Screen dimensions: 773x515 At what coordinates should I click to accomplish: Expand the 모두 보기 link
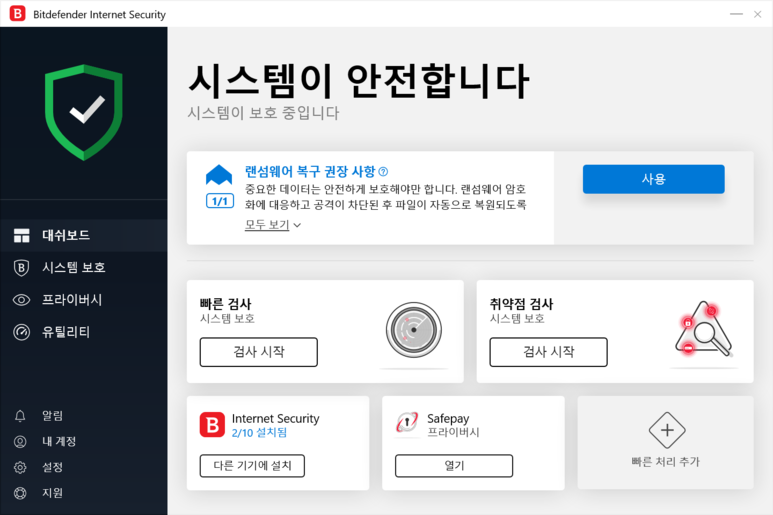click(267, 225)
